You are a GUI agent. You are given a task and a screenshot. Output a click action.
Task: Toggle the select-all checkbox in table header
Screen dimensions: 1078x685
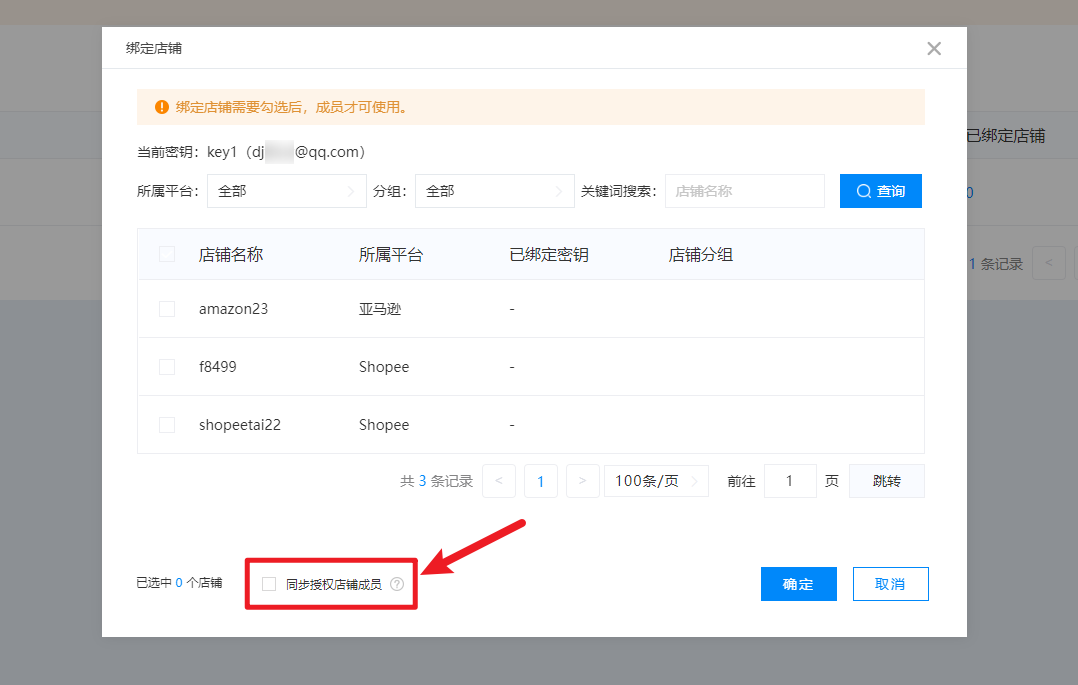167,254
